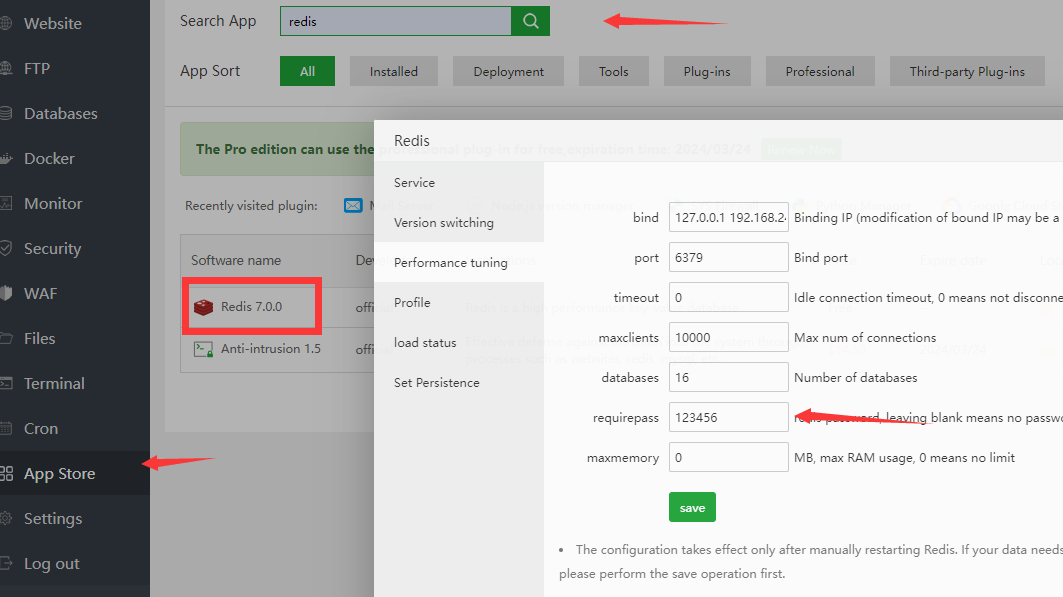
Task: Open Settings in the sidebar
Action: click(52, 519)
